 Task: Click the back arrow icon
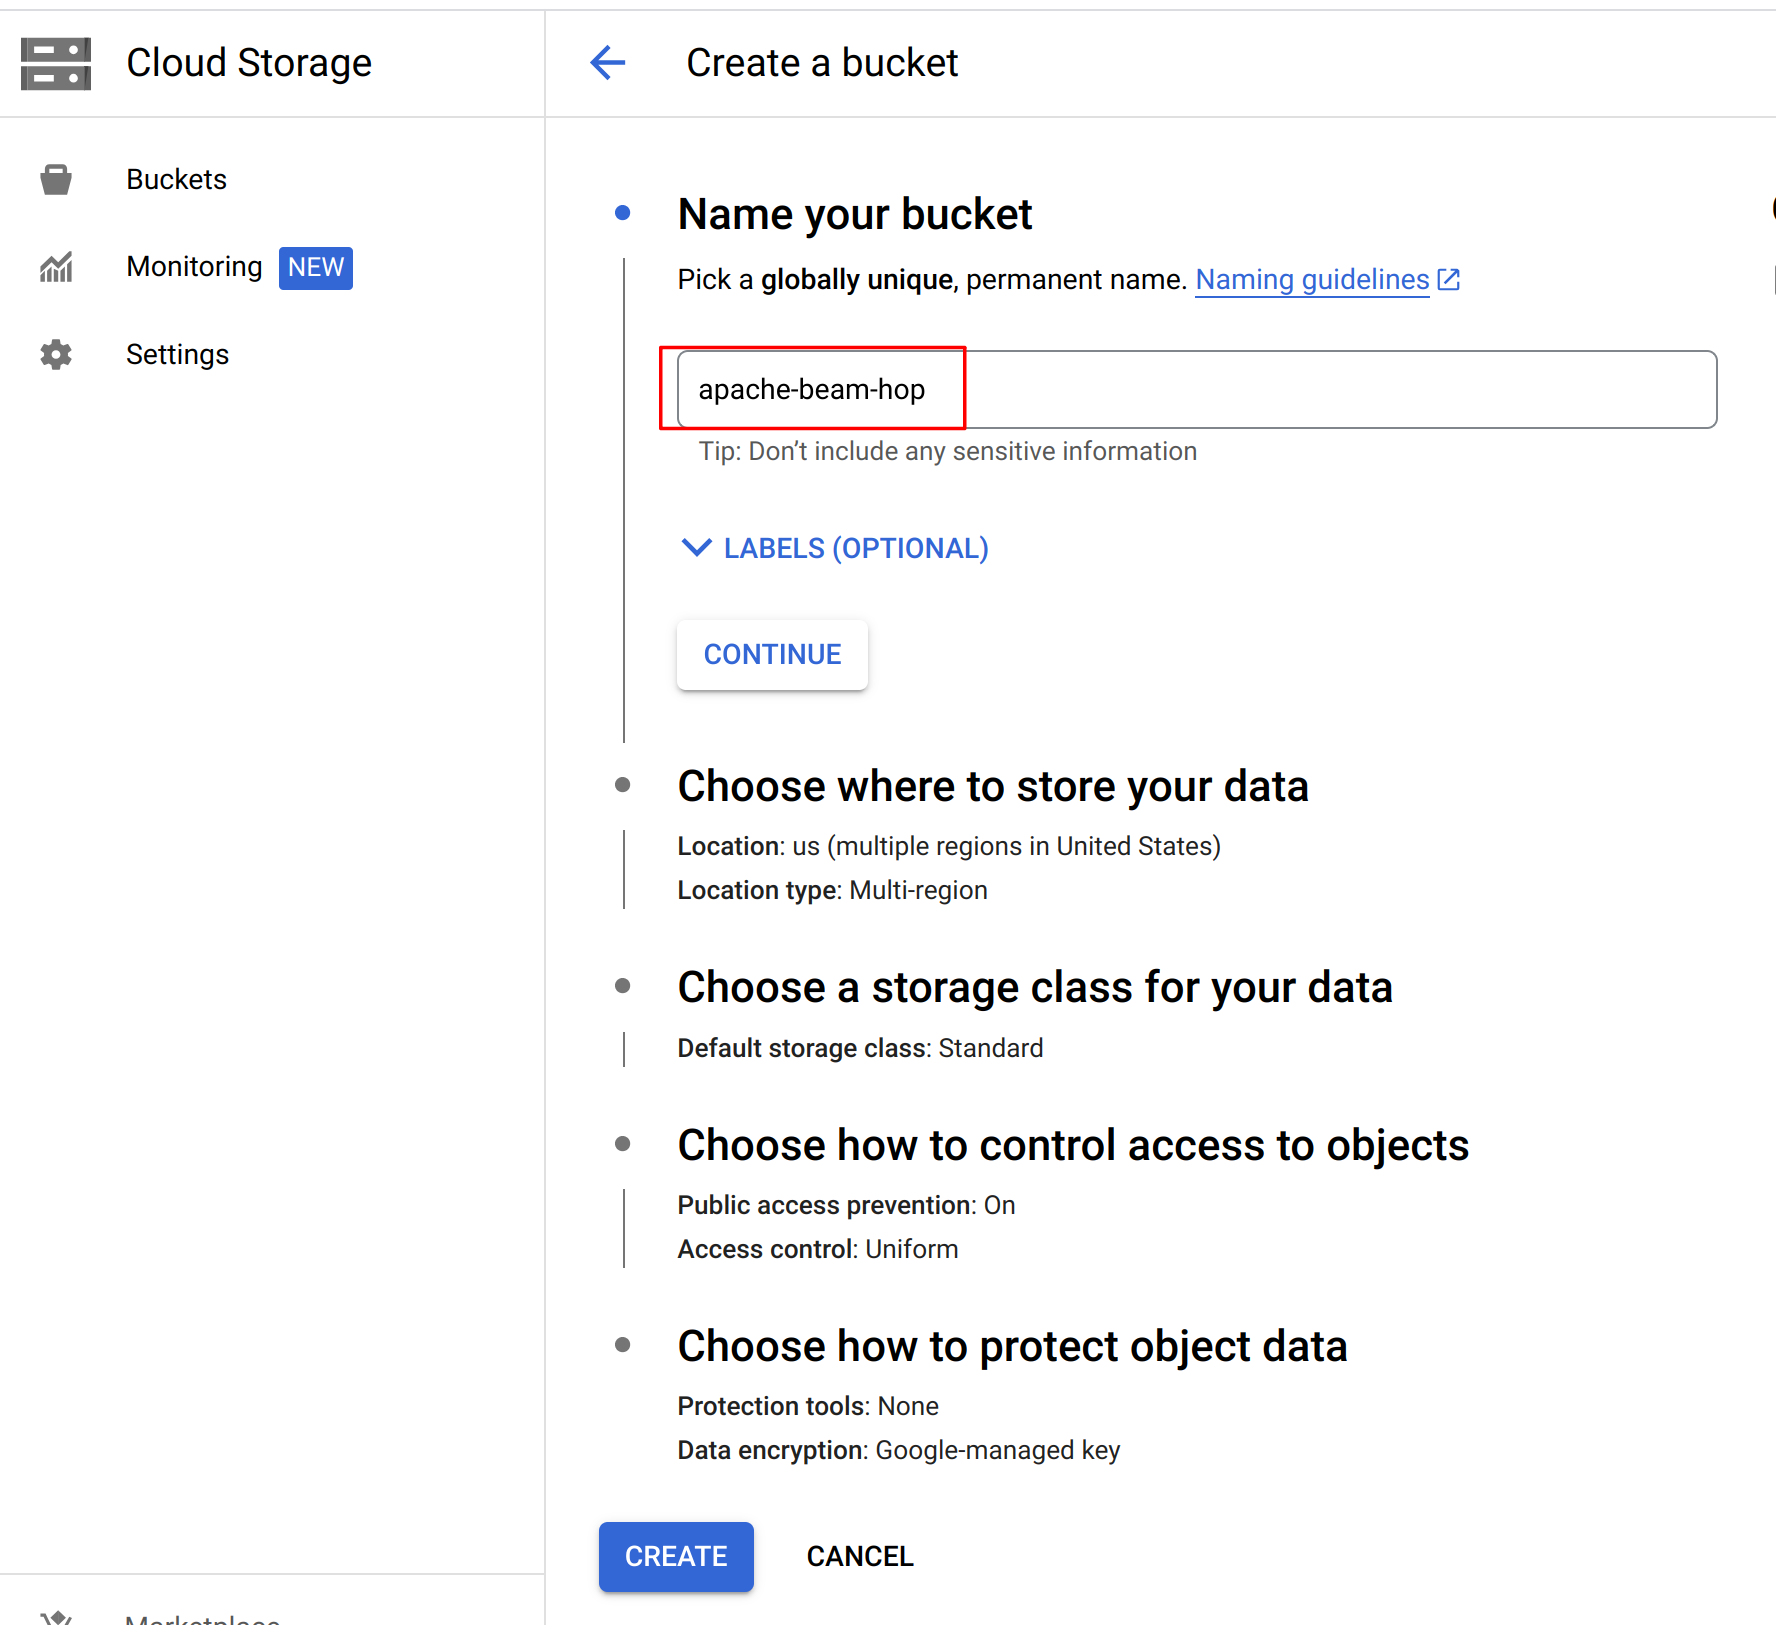coord(608,63)
